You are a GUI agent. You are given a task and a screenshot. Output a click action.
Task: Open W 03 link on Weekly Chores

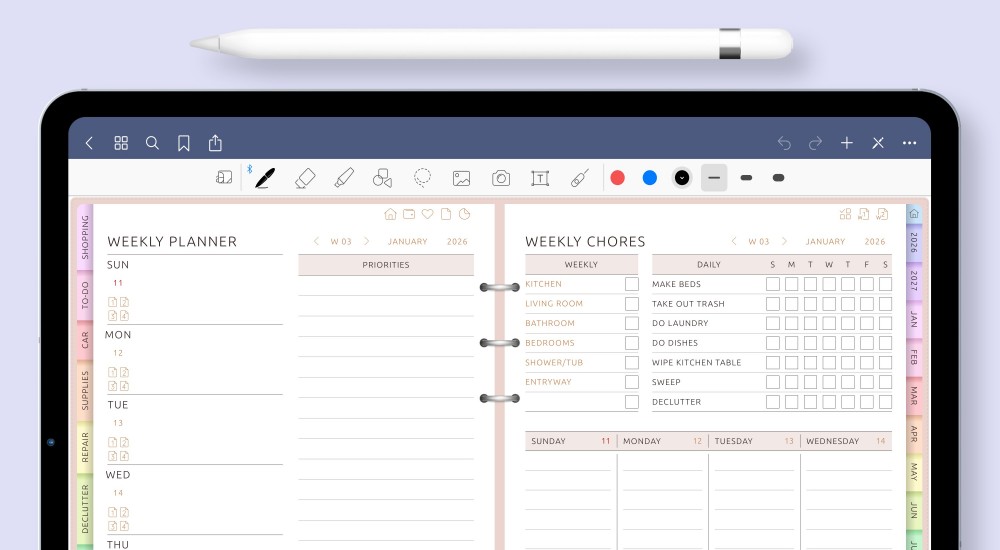759,241
